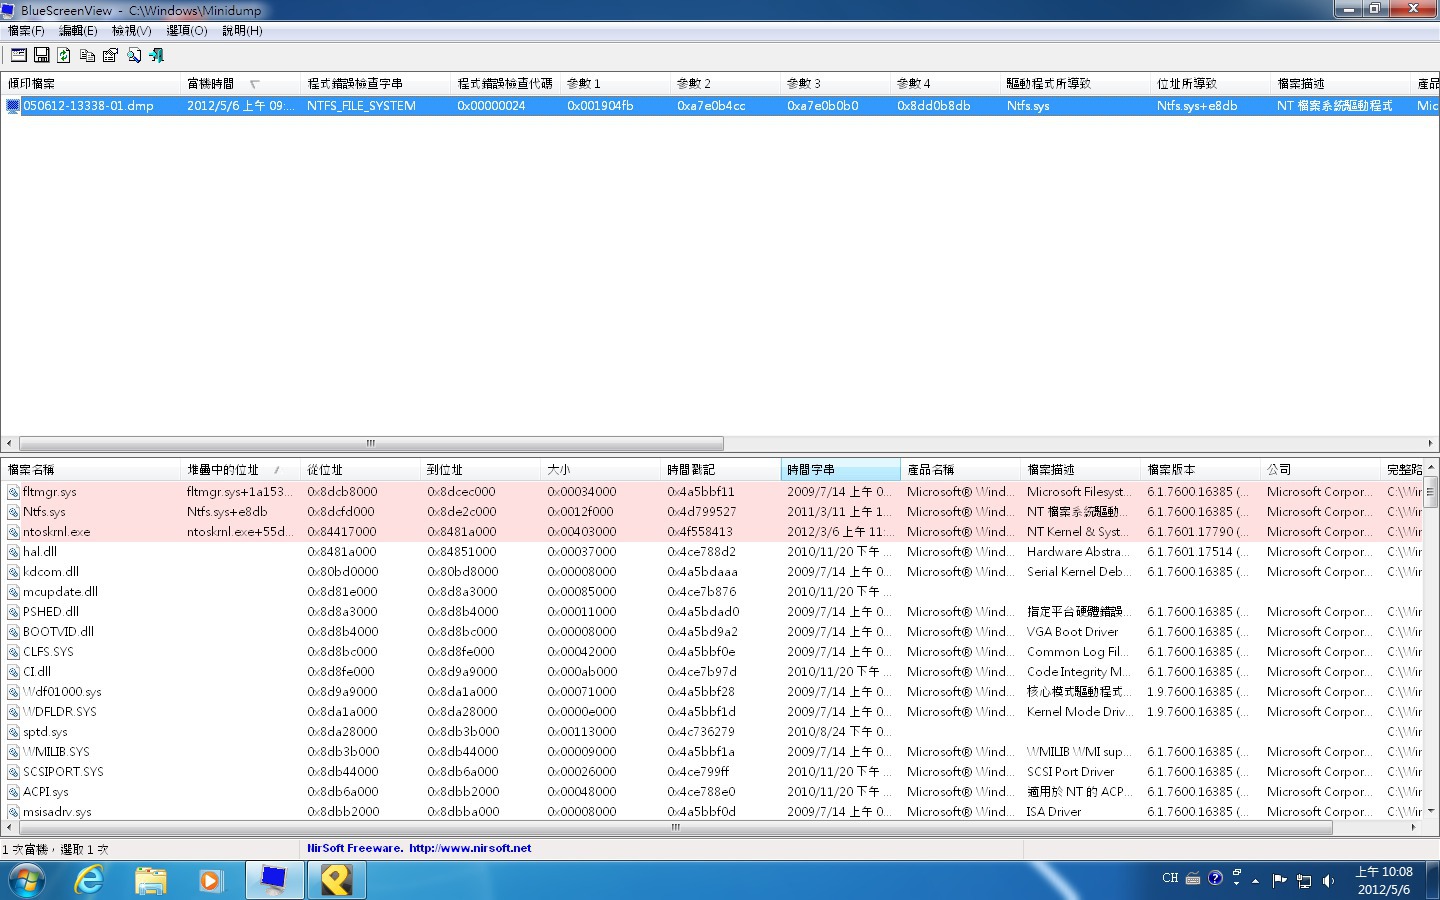Click the Find magnifier toolbar icon

click(x=133, y=55)
